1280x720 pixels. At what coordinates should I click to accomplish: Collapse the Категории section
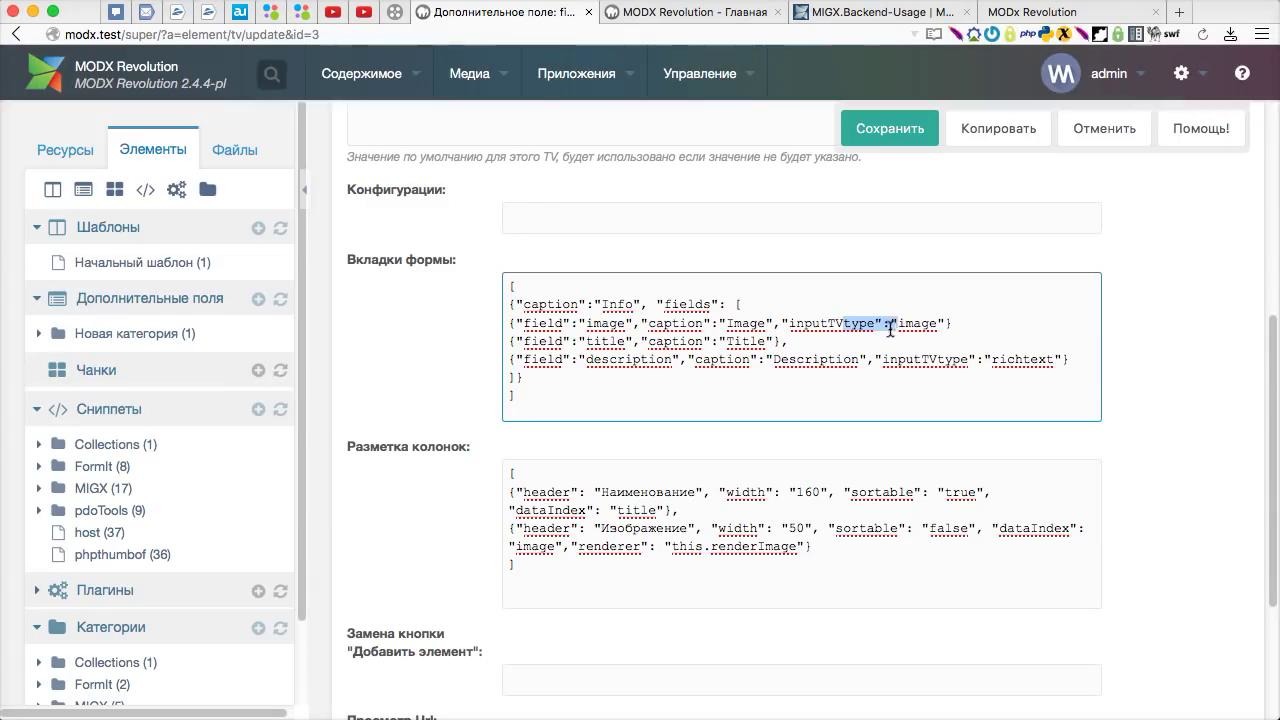37,628
